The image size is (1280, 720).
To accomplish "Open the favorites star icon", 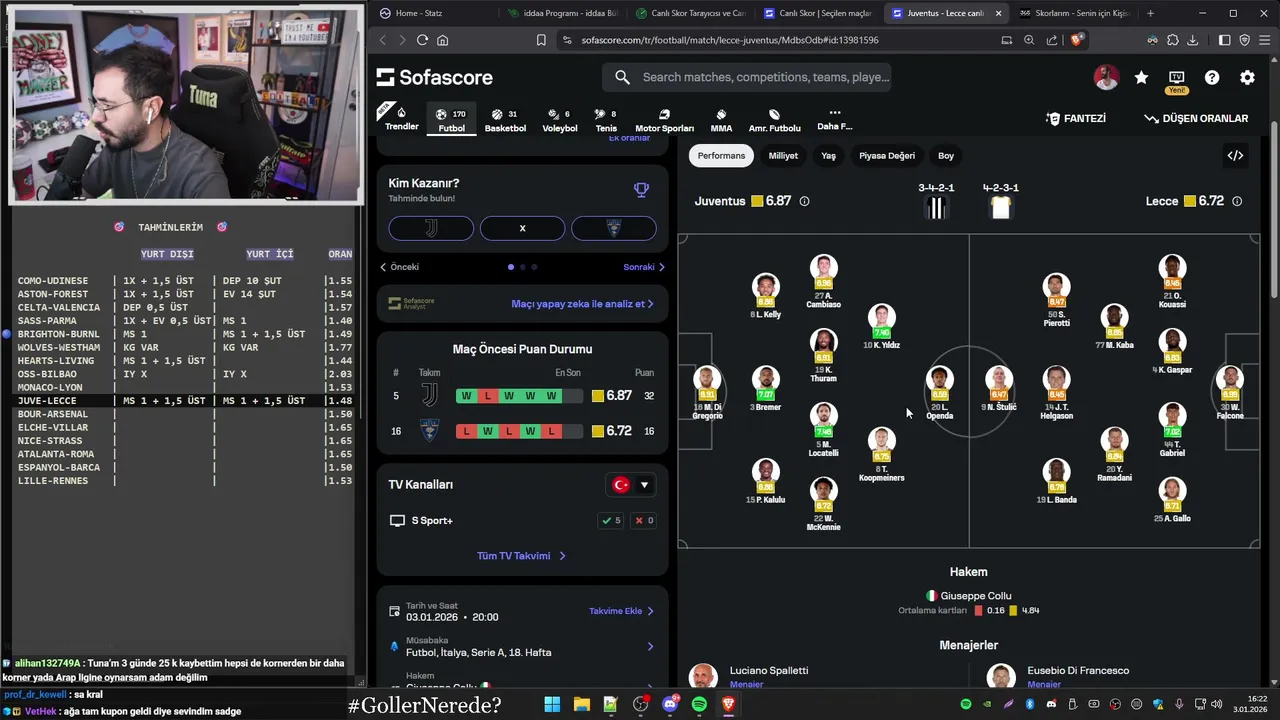I will pyautogui.click(x=1141, y=77).
